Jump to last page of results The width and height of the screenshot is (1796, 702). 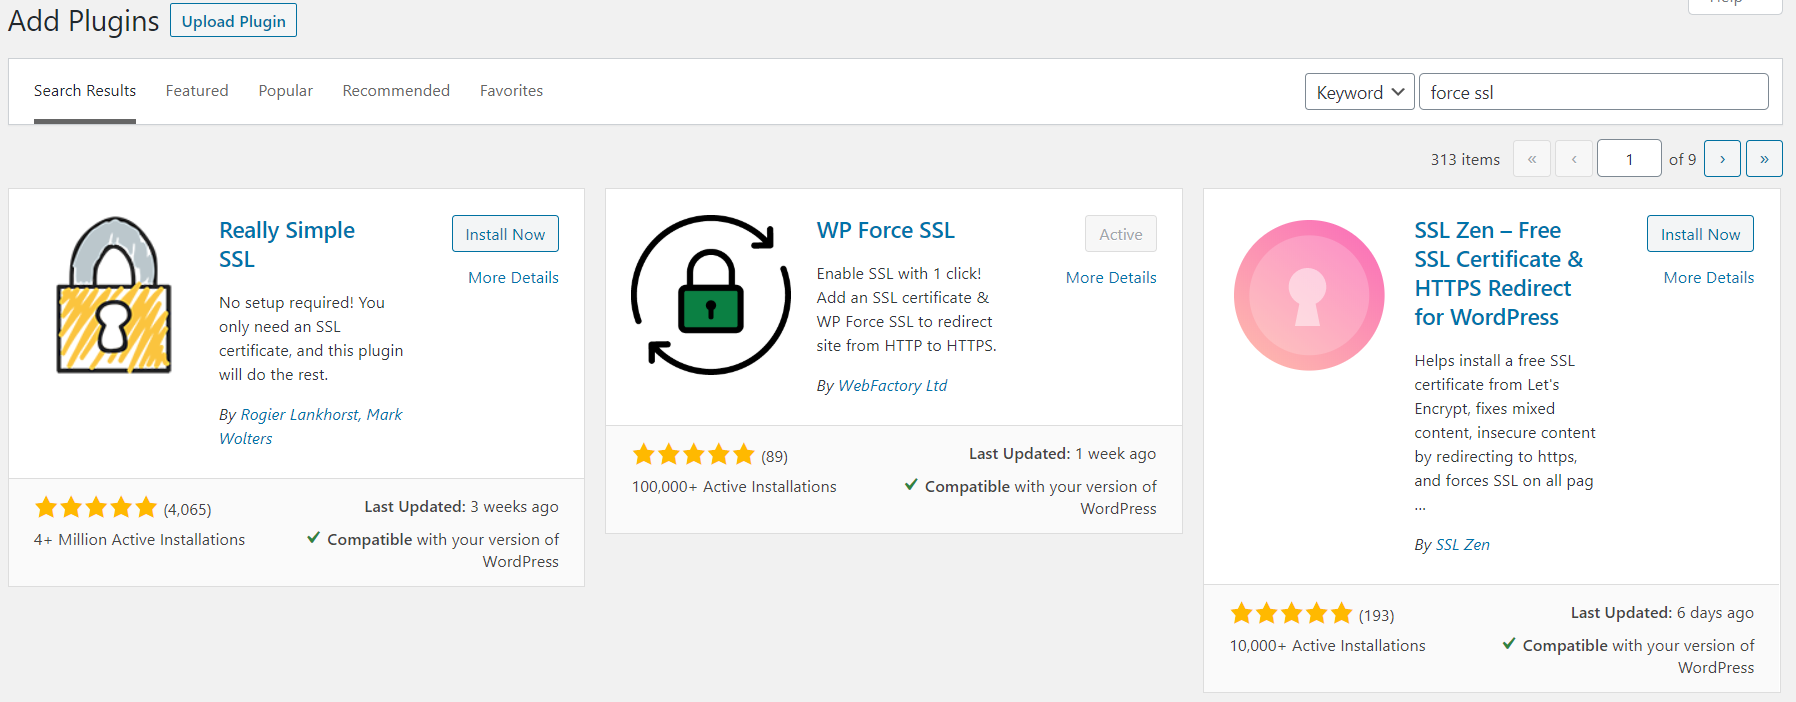pos(1764,159)
